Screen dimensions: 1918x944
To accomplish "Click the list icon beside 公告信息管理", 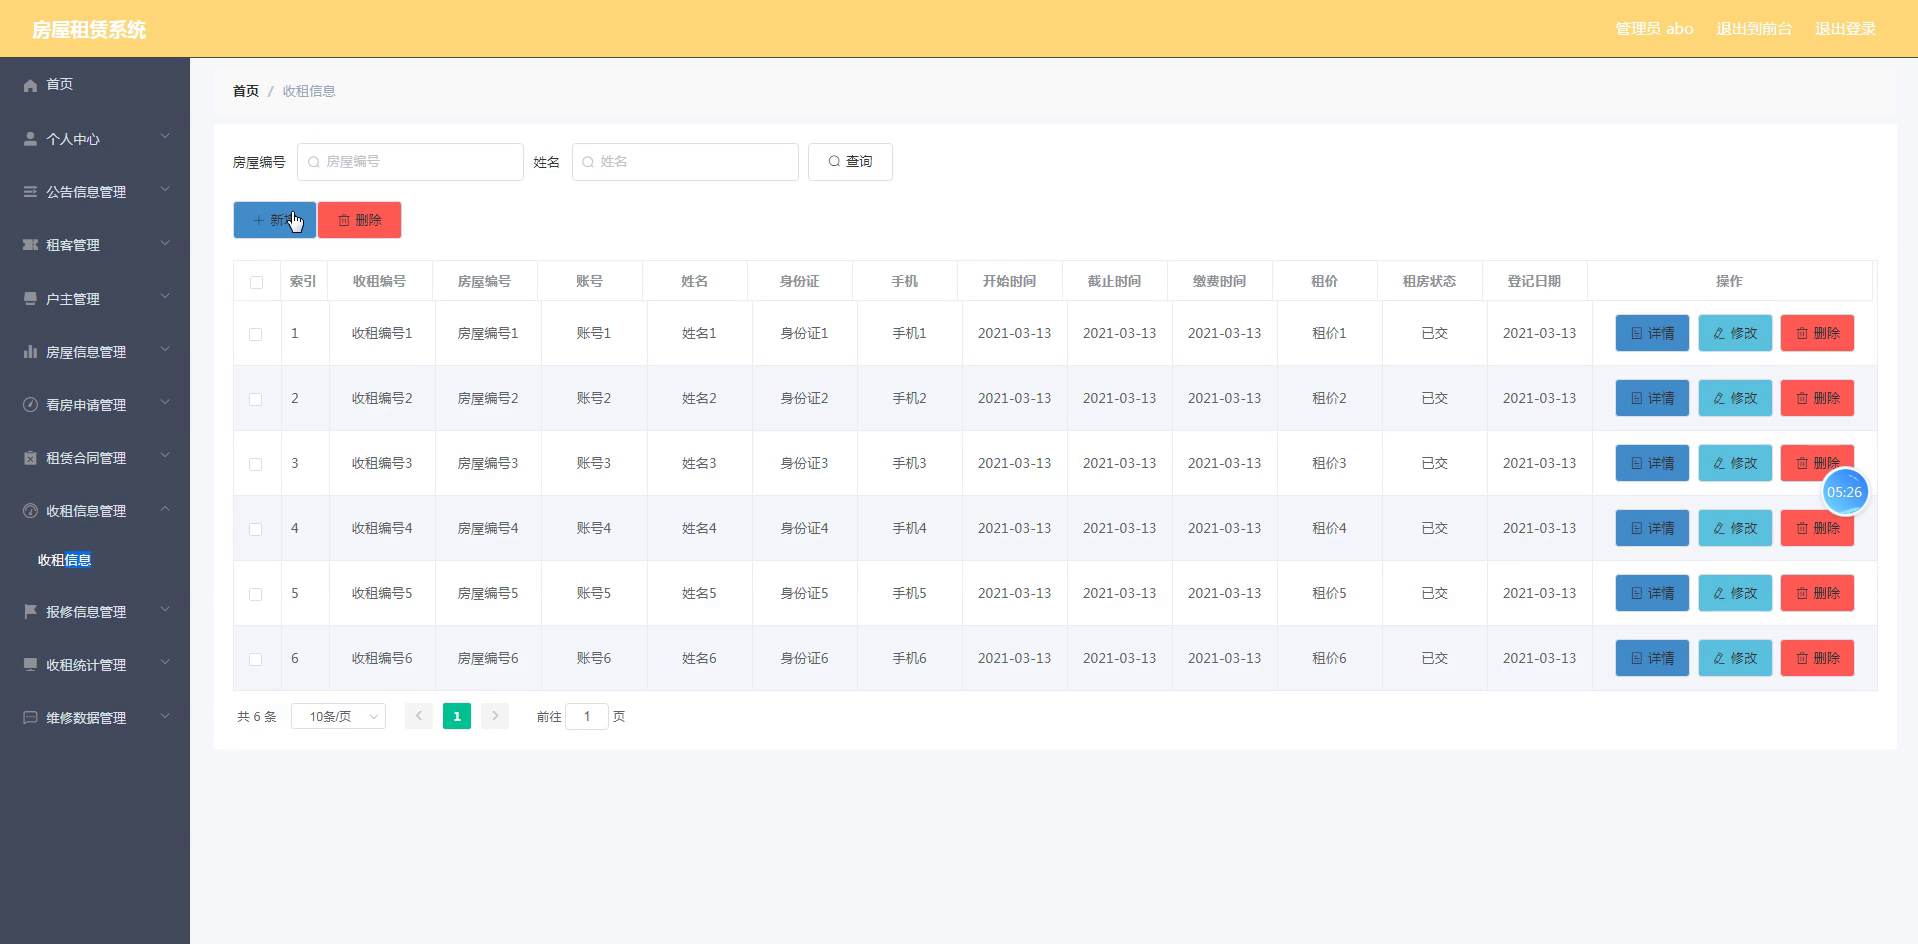I will tap(30, 192).
